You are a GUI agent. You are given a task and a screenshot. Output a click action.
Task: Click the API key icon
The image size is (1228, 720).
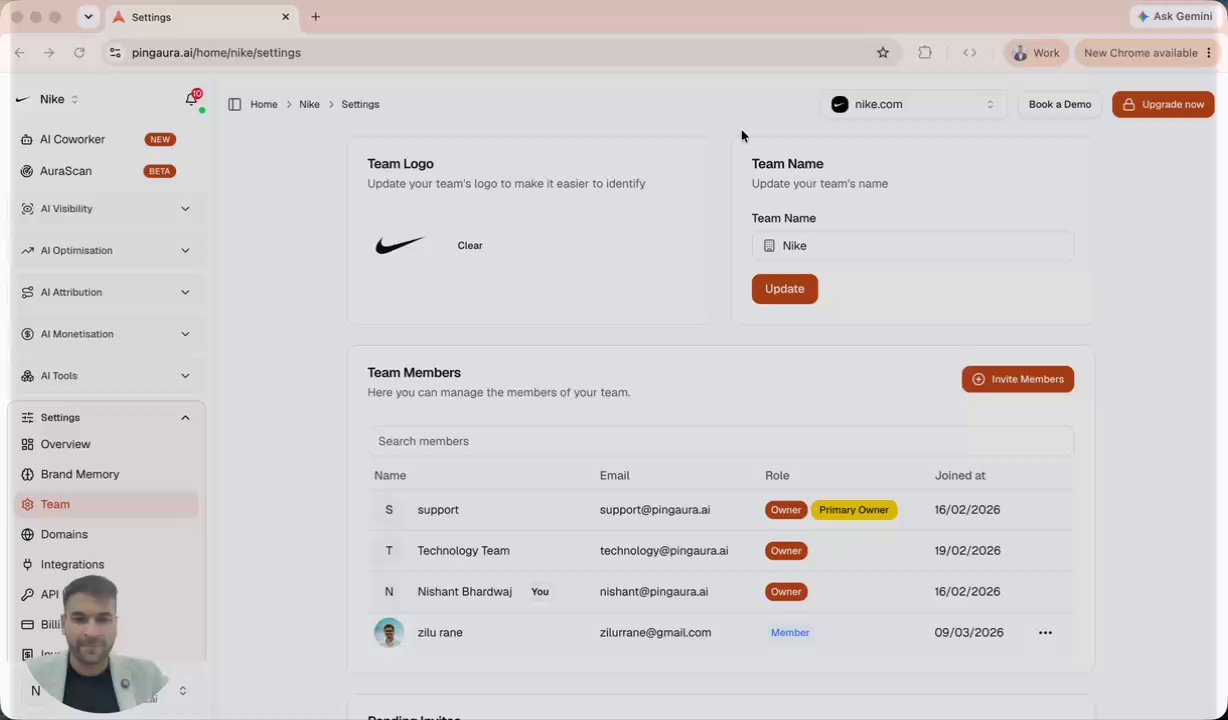click(x=27, y=594)
